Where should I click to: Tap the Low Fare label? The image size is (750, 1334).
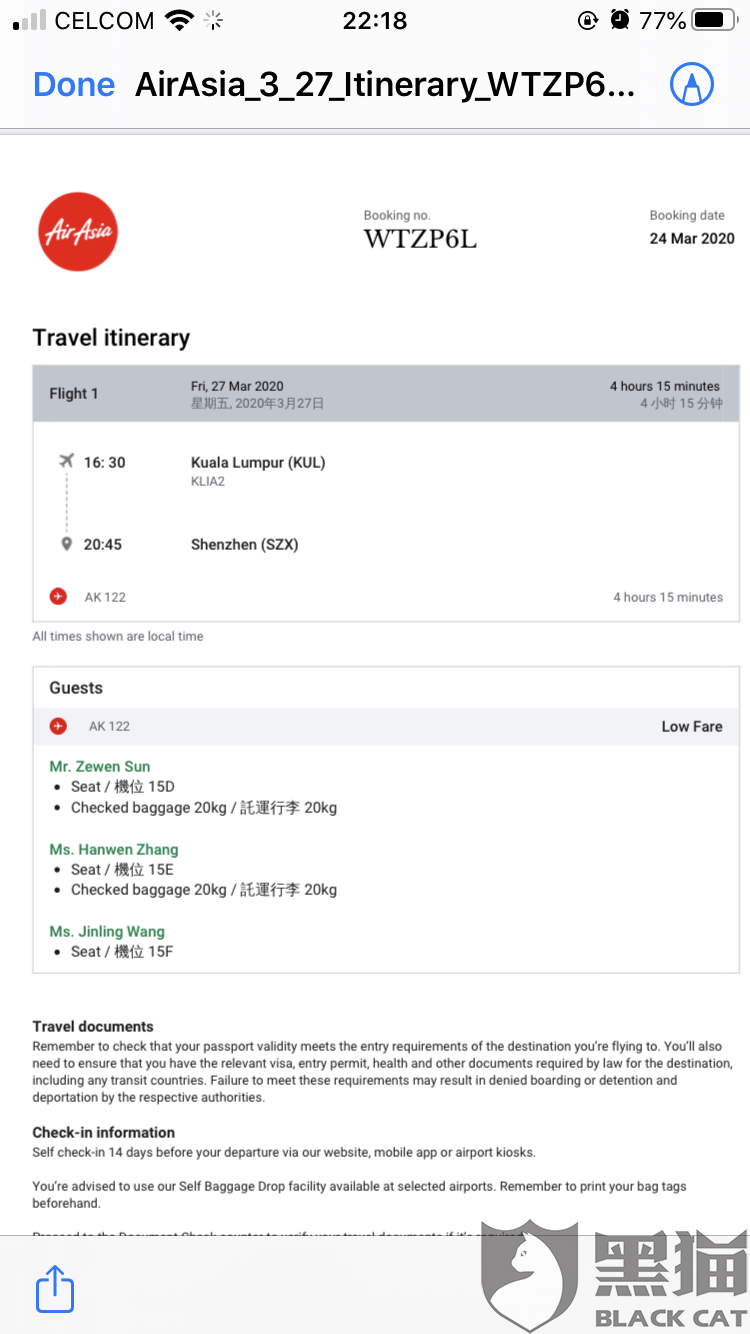click(692, 727)
